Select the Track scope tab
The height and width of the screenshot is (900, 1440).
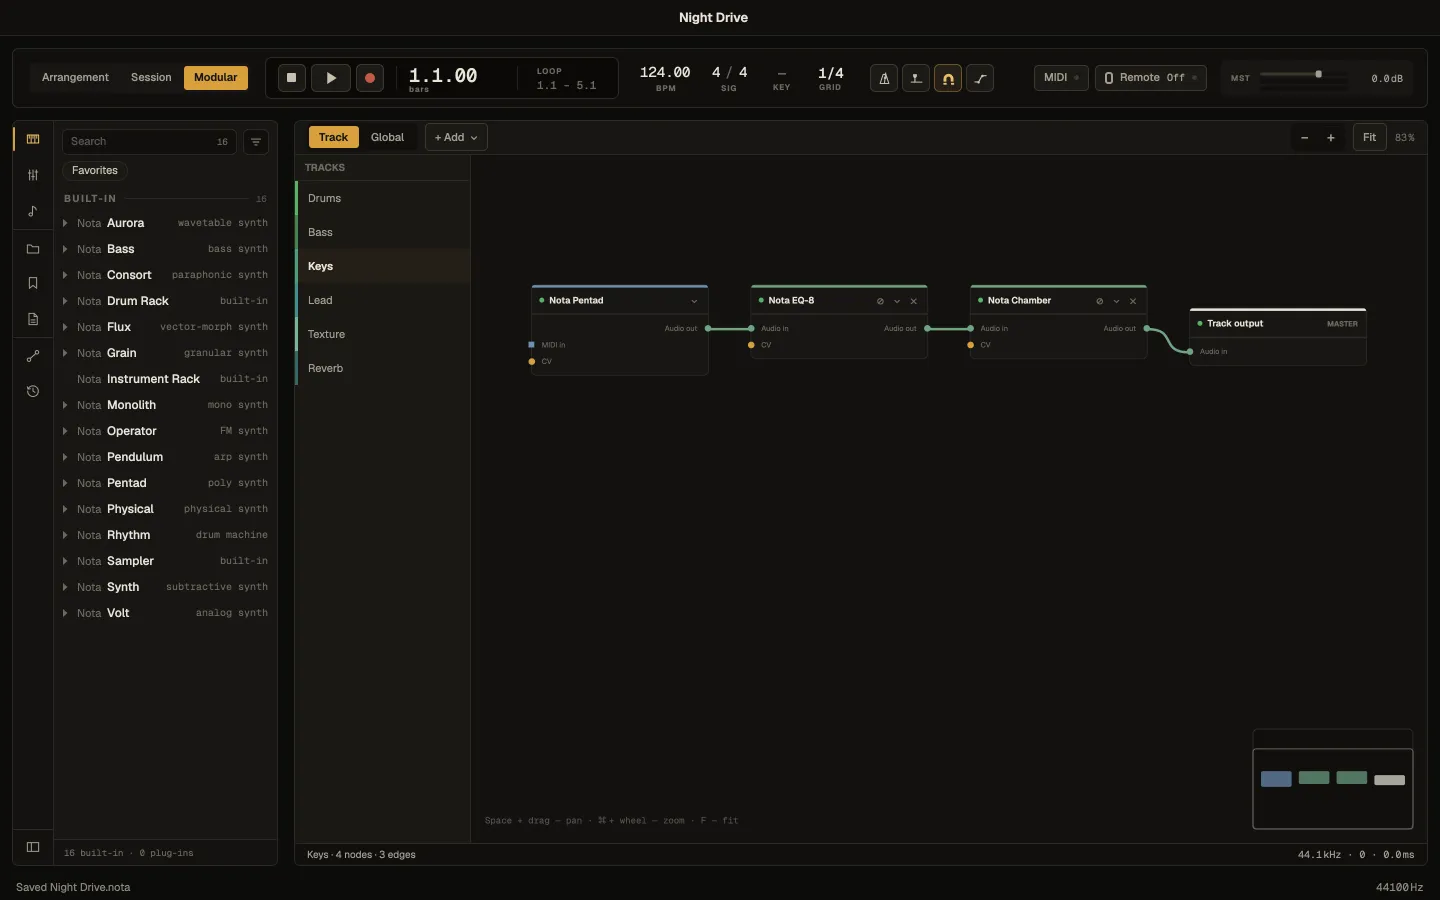tap(333, 137)
